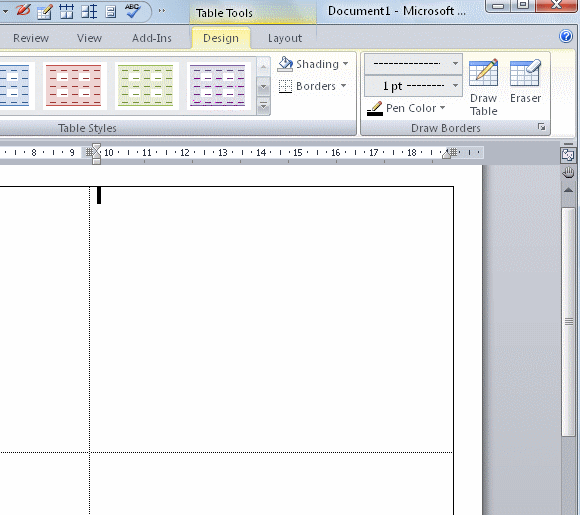Open the Add-Ins tab

(x=152, y=38)
